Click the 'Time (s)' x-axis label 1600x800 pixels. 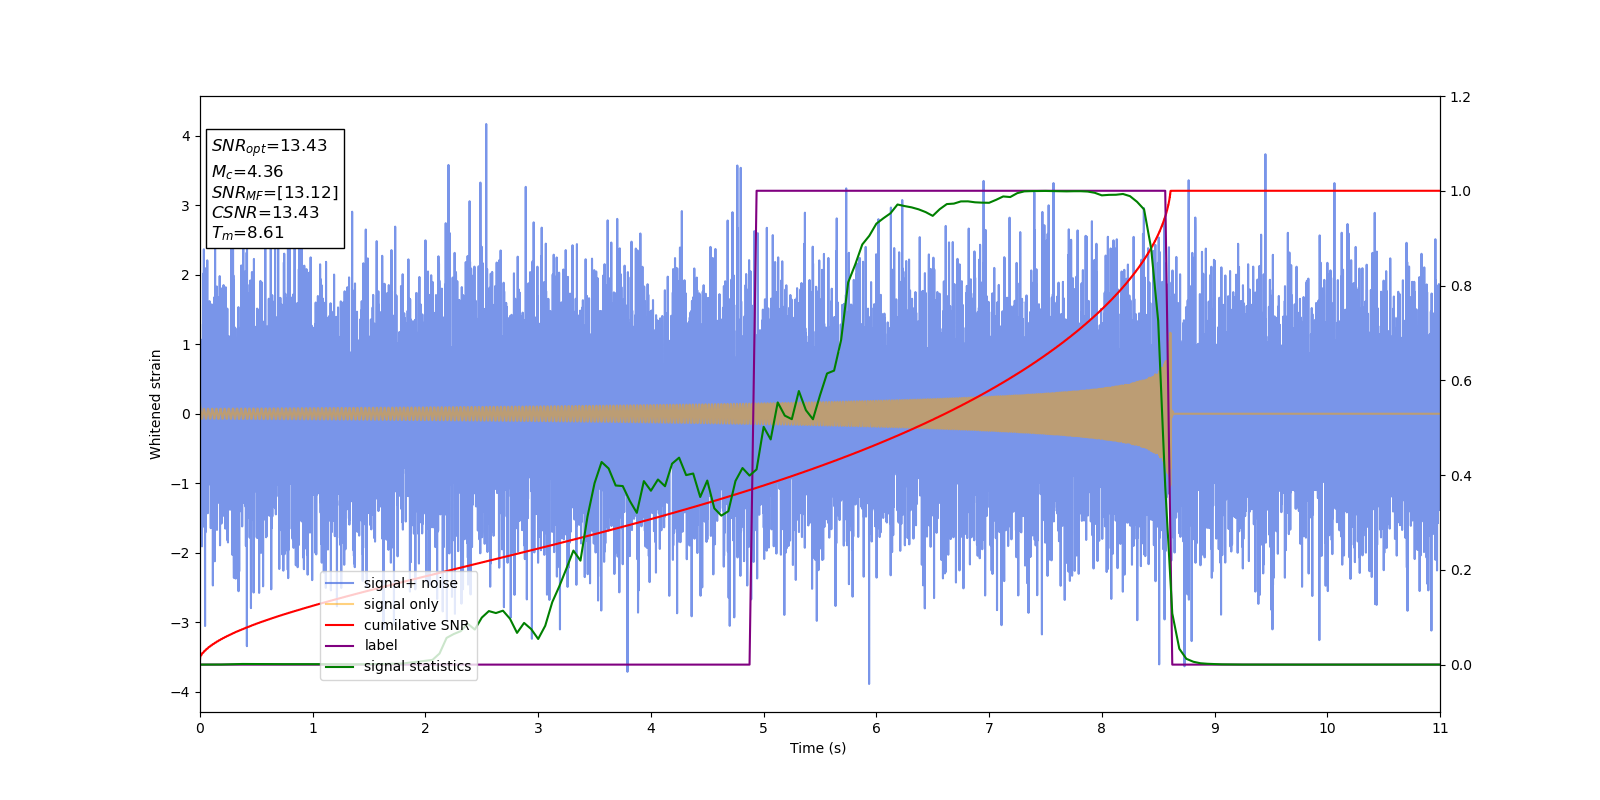tap(818, 748)
